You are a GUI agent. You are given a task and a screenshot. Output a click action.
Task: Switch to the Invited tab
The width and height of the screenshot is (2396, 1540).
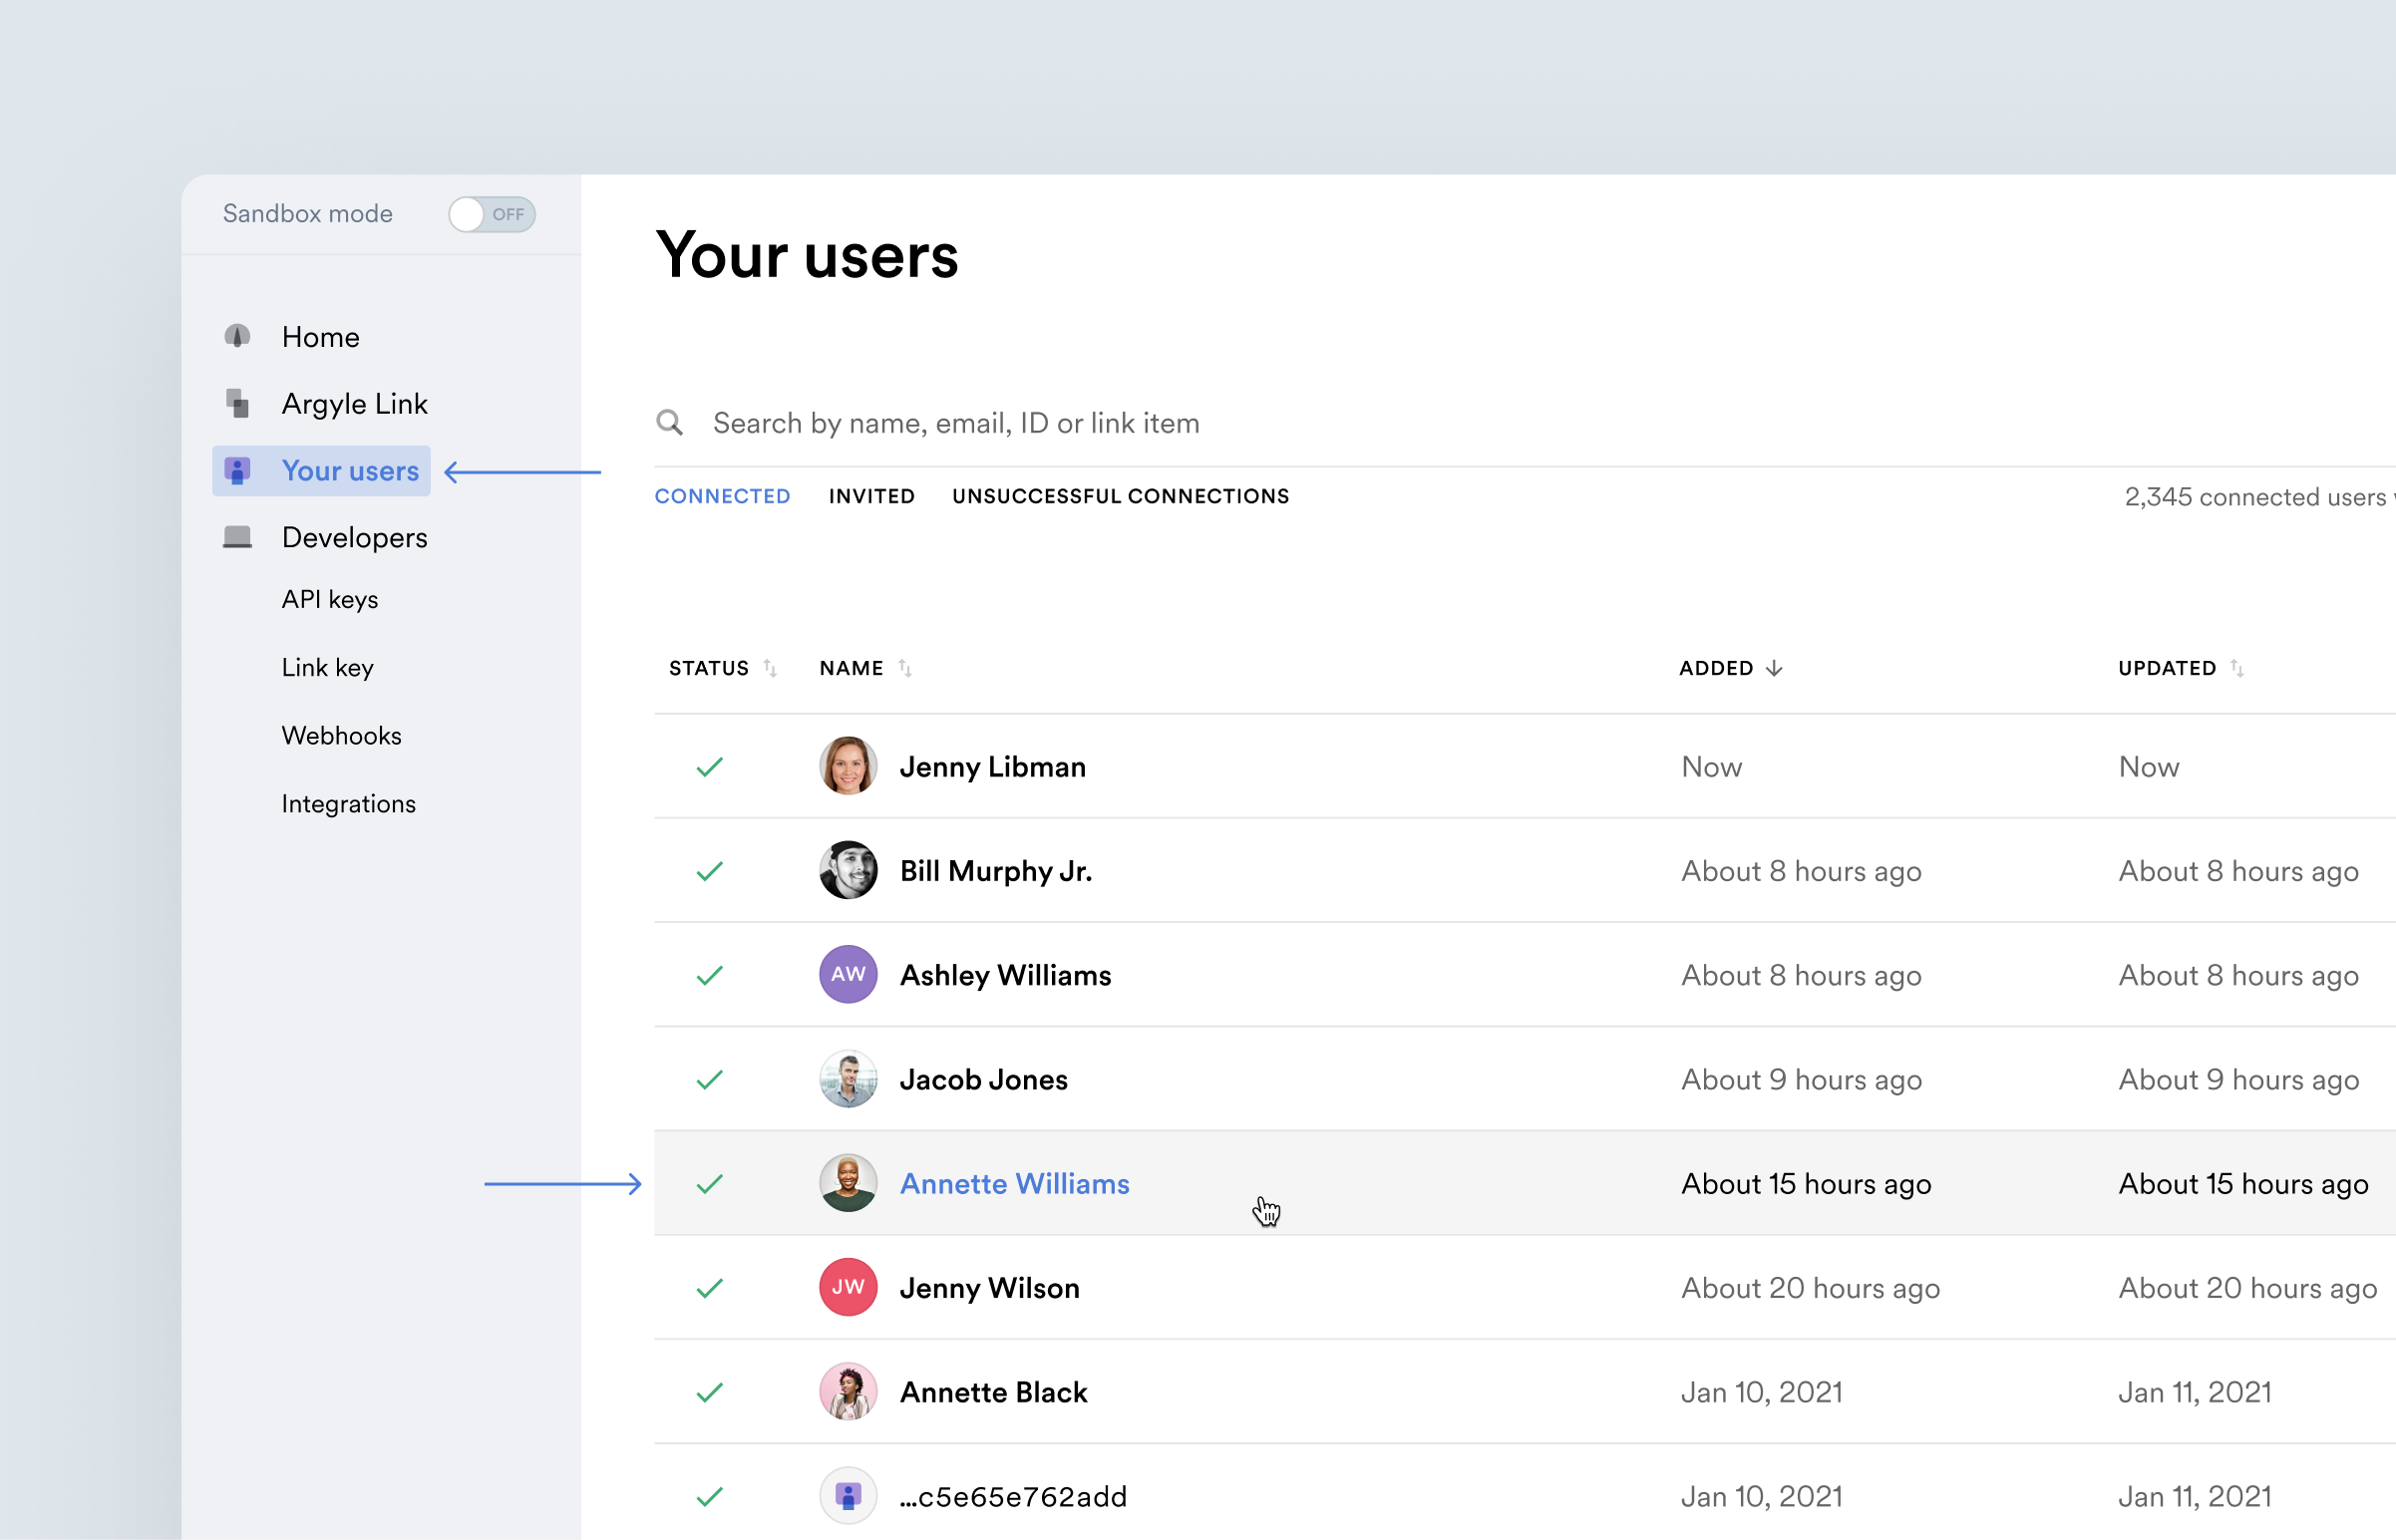[x=871, y=496]
